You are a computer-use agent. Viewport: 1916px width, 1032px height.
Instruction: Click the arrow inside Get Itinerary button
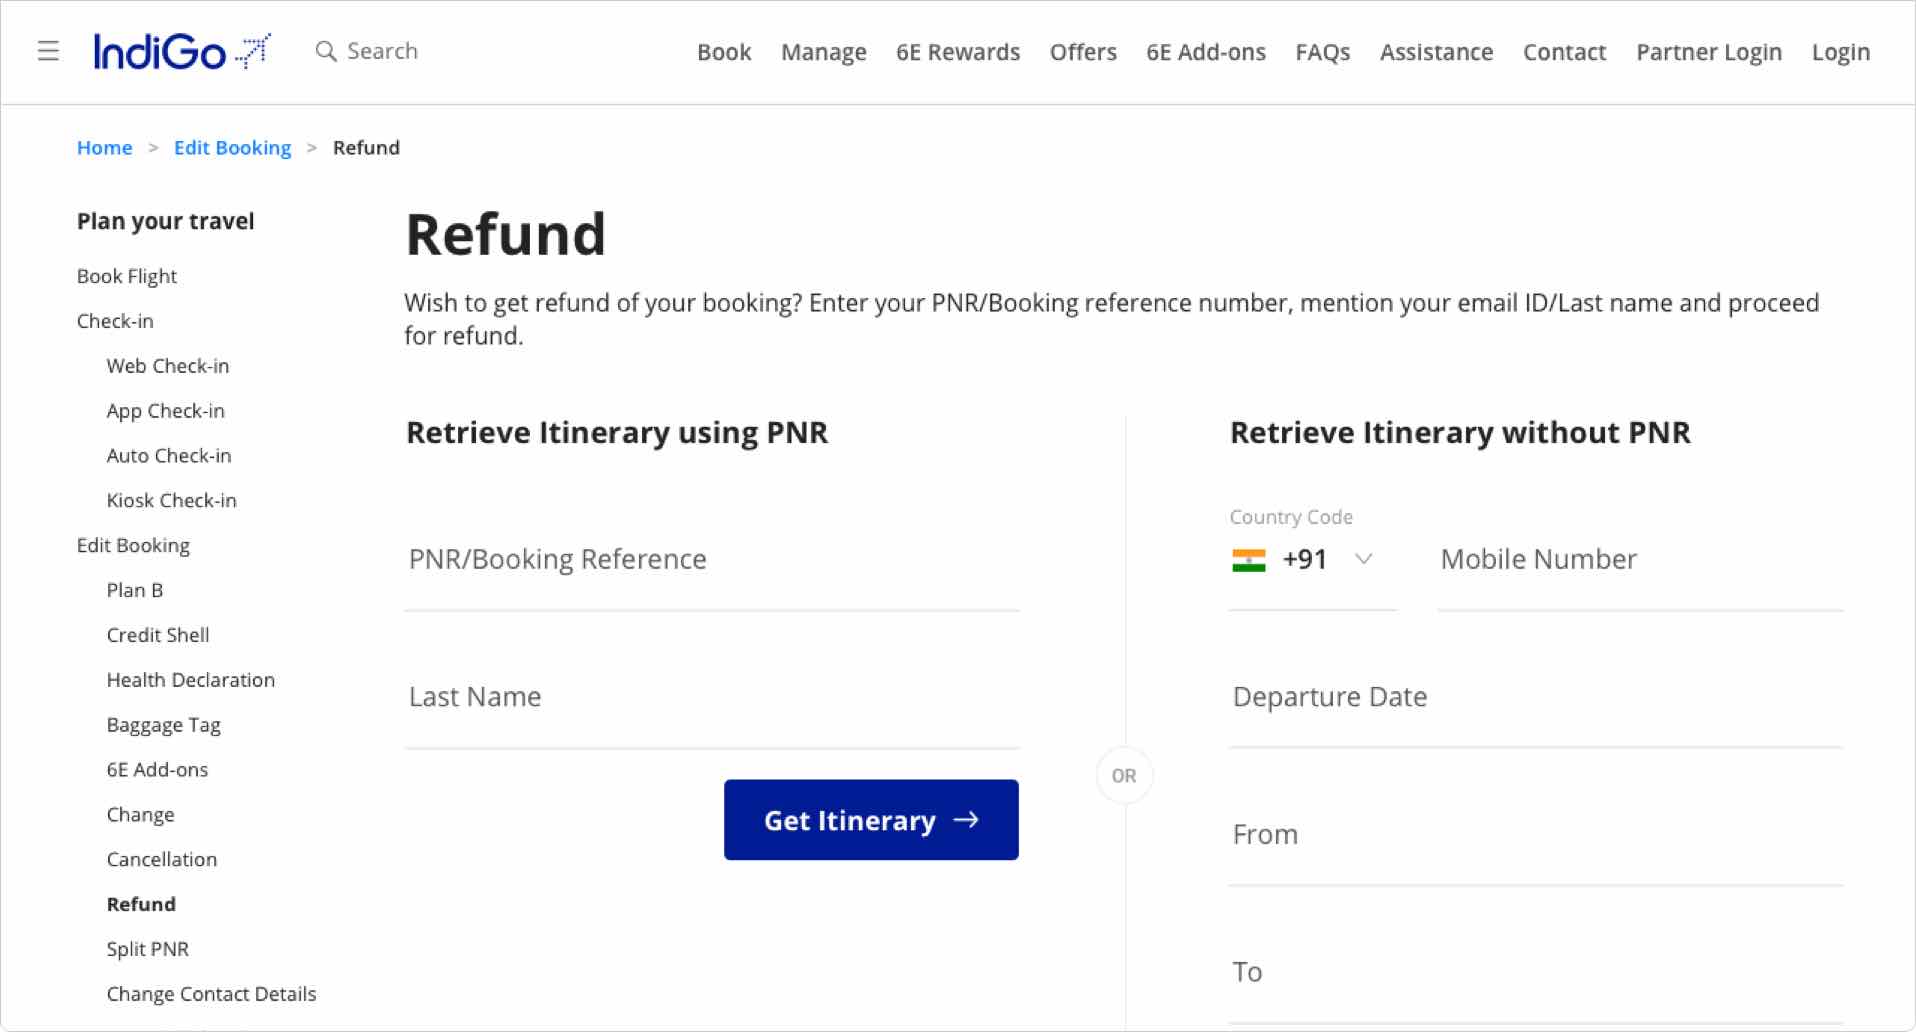click(x=965, y=820)
